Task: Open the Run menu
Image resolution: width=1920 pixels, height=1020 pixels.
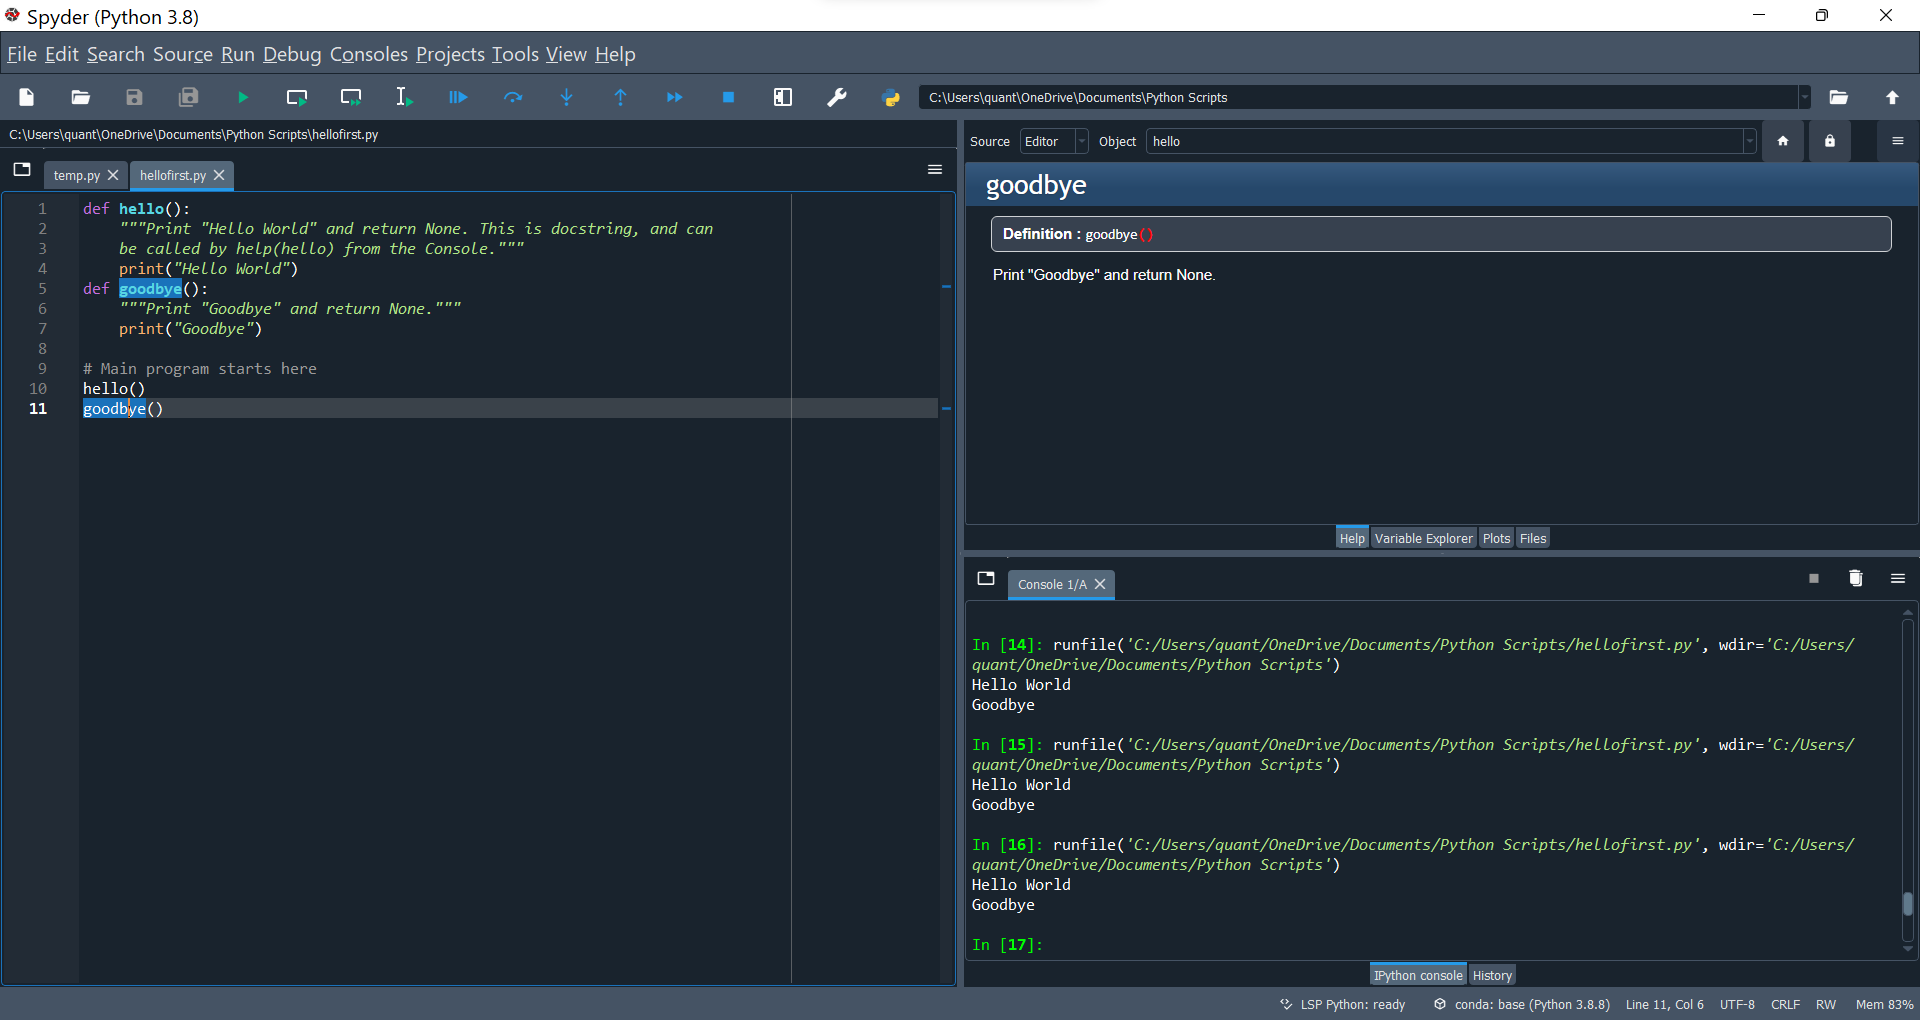Action: click(238, 54)
